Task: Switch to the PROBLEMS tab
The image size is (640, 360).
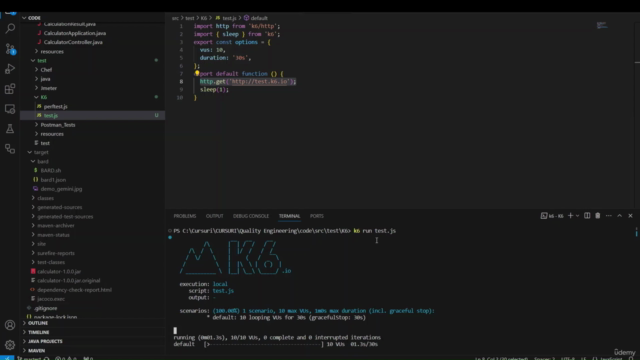Action: [184, 216]
